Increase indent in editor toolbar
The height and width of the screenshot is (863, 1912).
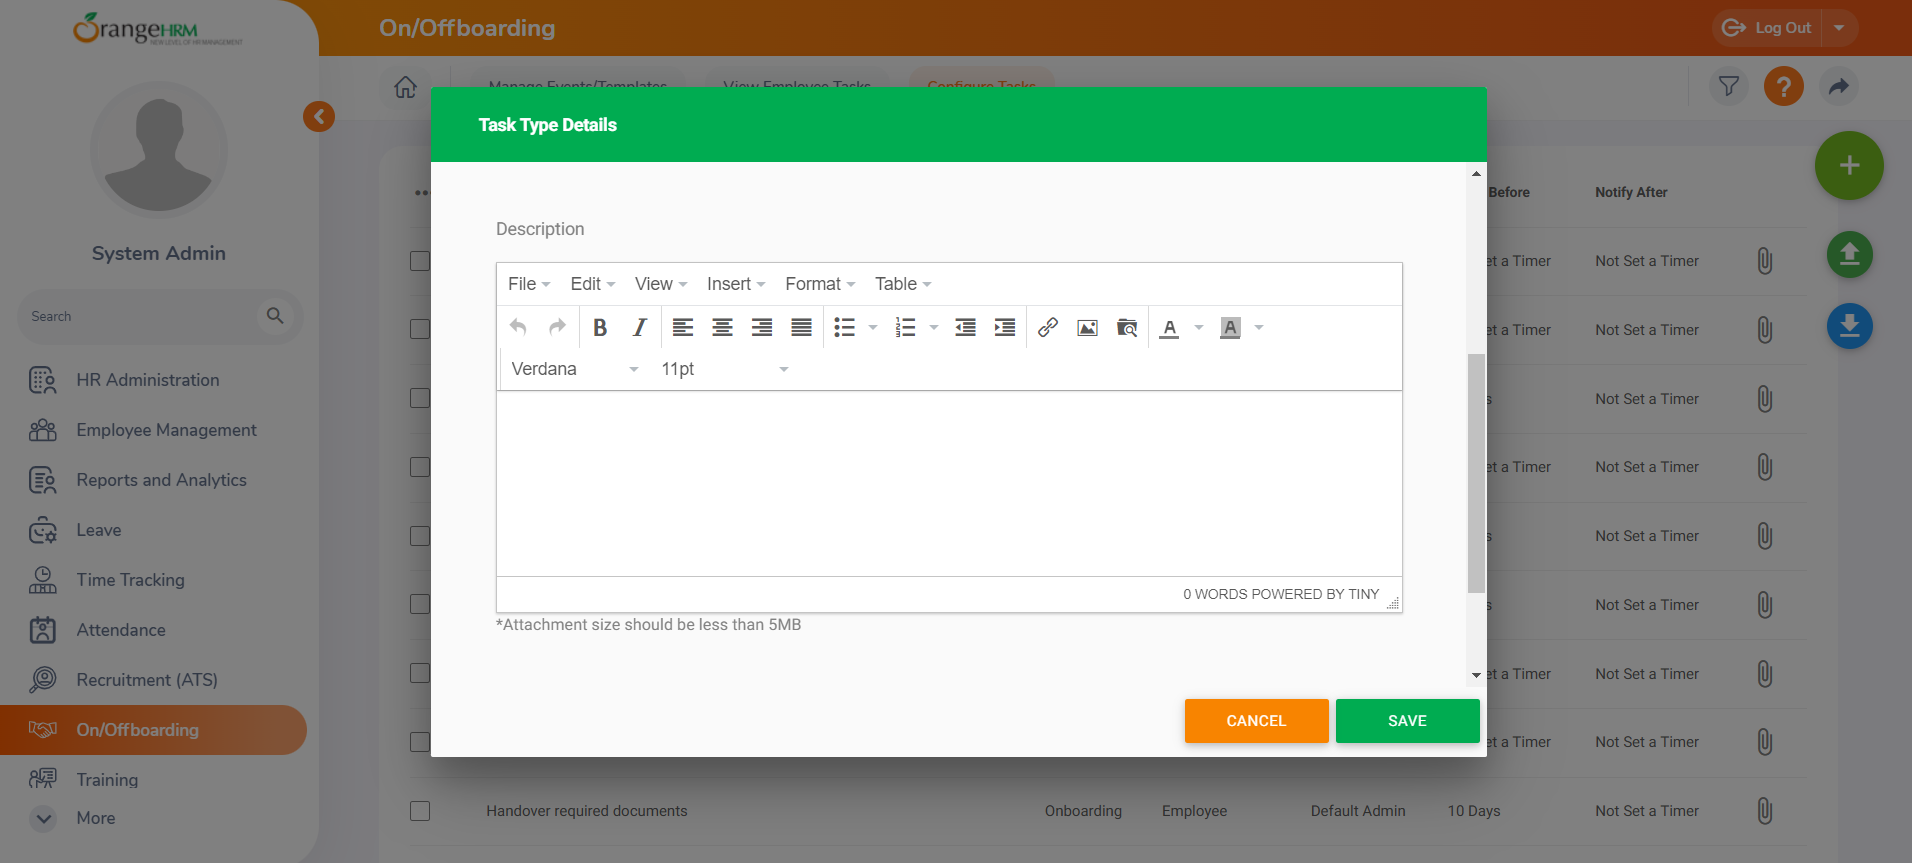pyautogui.click(x=1005, y=328)
